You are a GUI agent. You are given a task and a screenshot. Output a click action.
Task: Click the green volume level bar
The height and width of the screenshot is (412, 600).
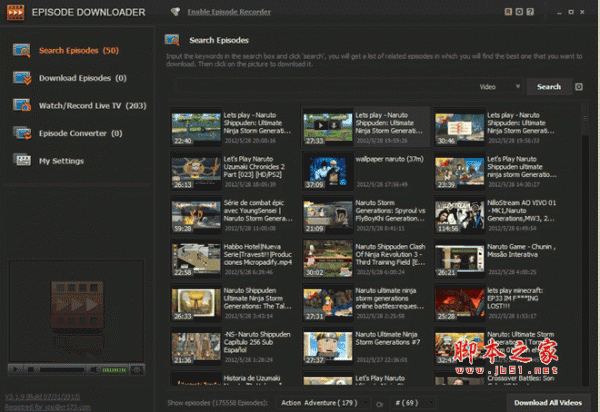tap(114, 370)
